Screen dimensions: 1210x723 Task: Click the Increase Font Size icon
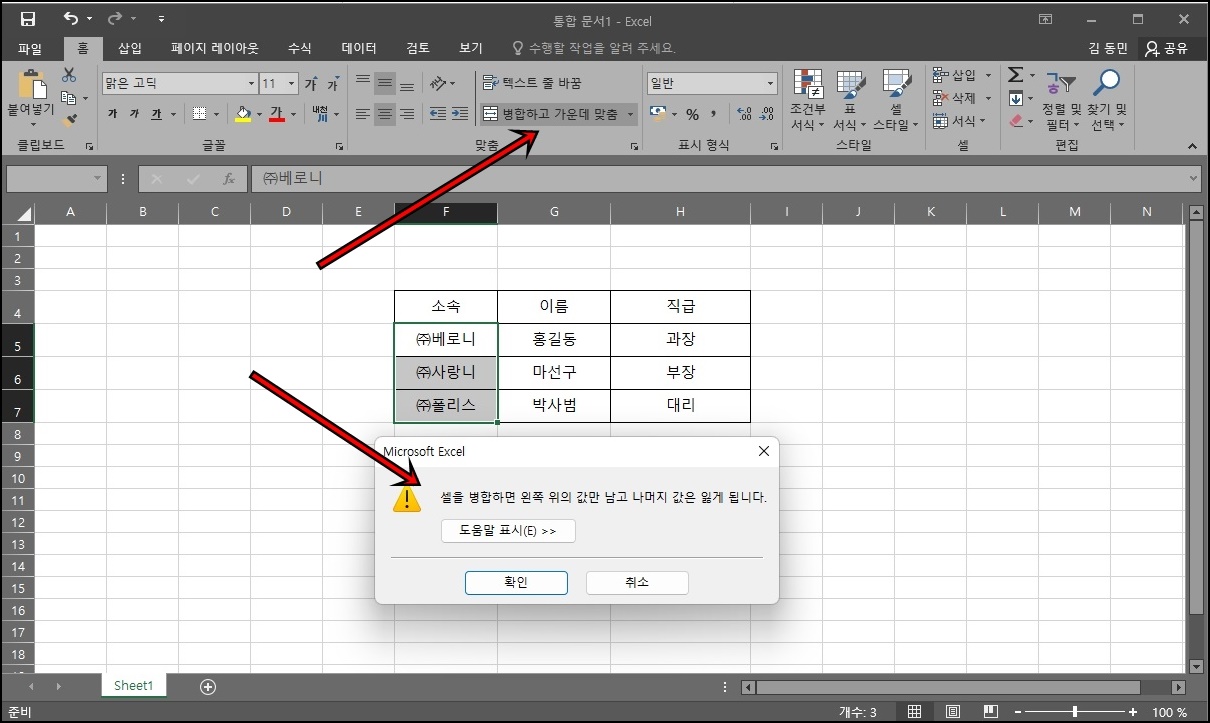coord(312,84)
